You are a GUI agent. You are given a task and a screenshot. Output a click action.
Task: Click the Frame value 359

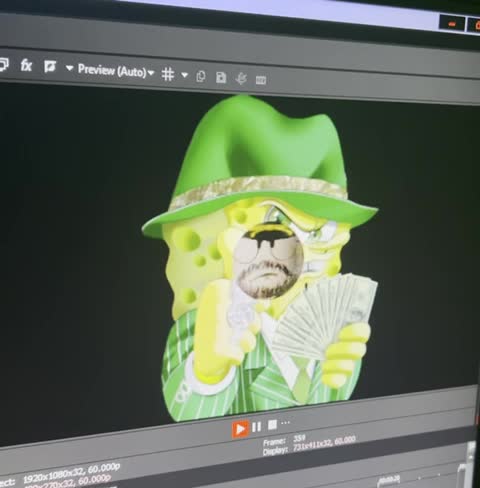pos(299,439)
